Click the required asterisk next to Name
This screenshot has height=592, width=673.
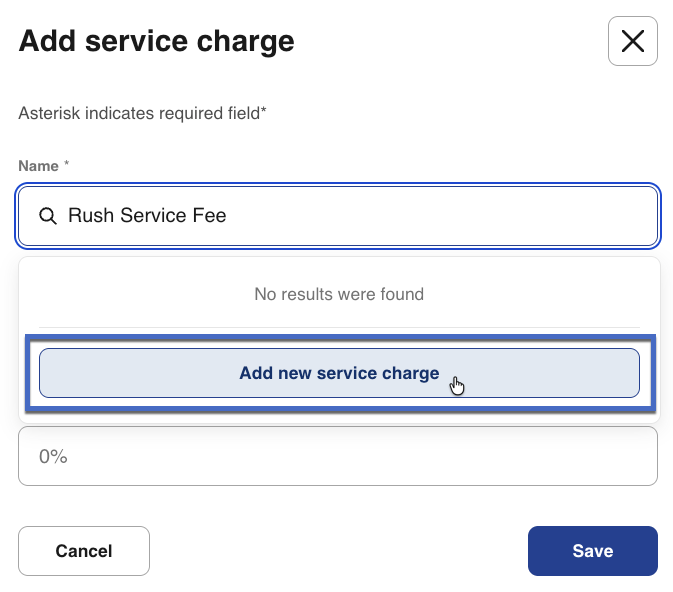[66, 165]
